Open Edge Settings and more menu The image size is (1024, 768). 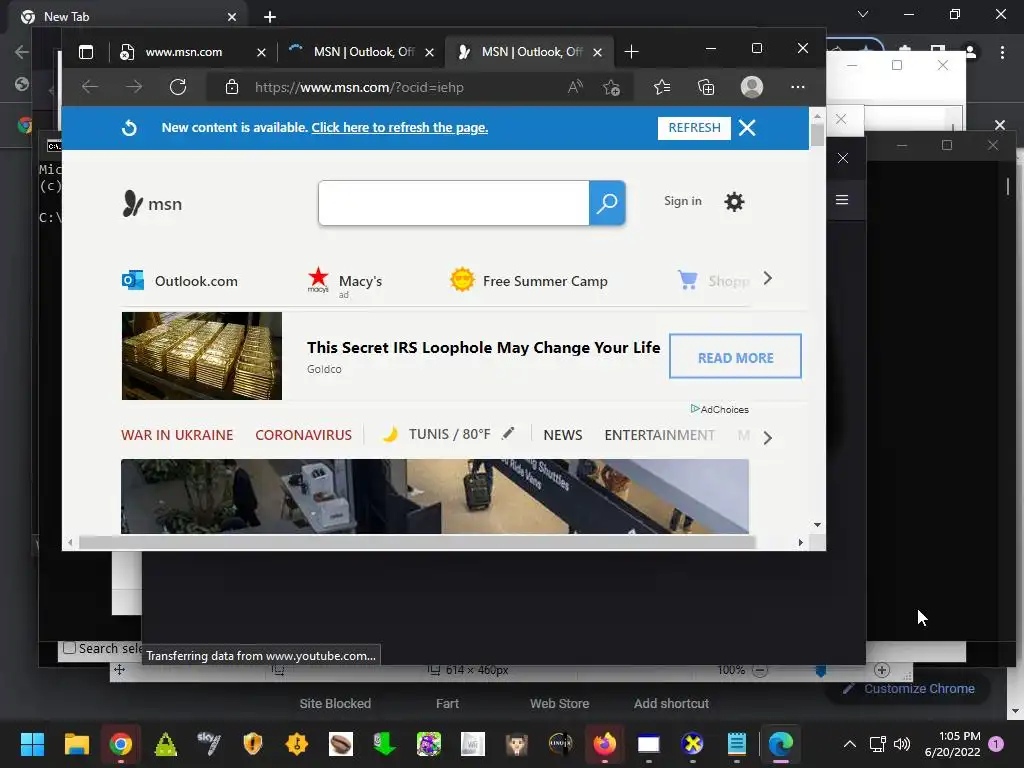pos(797,87)
